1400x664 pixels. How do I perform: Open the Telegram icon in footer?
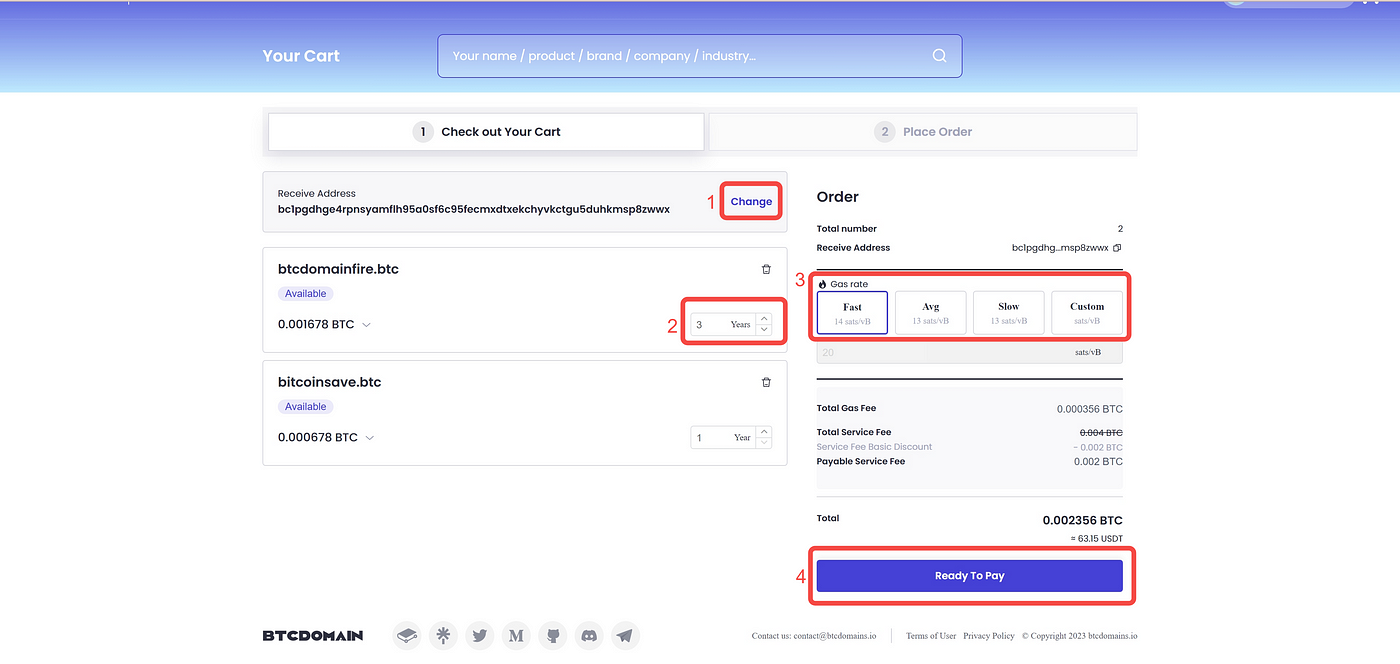pos(625,635)
